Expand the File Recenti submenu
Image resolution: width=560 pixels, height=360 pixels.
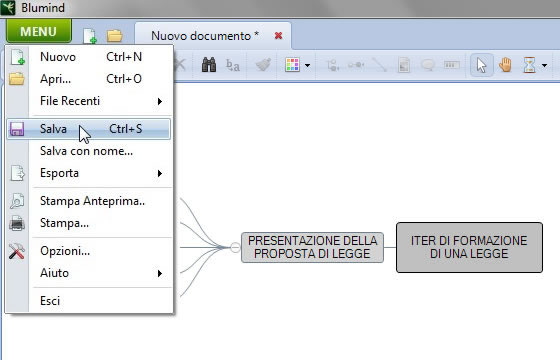click(89, 101)
